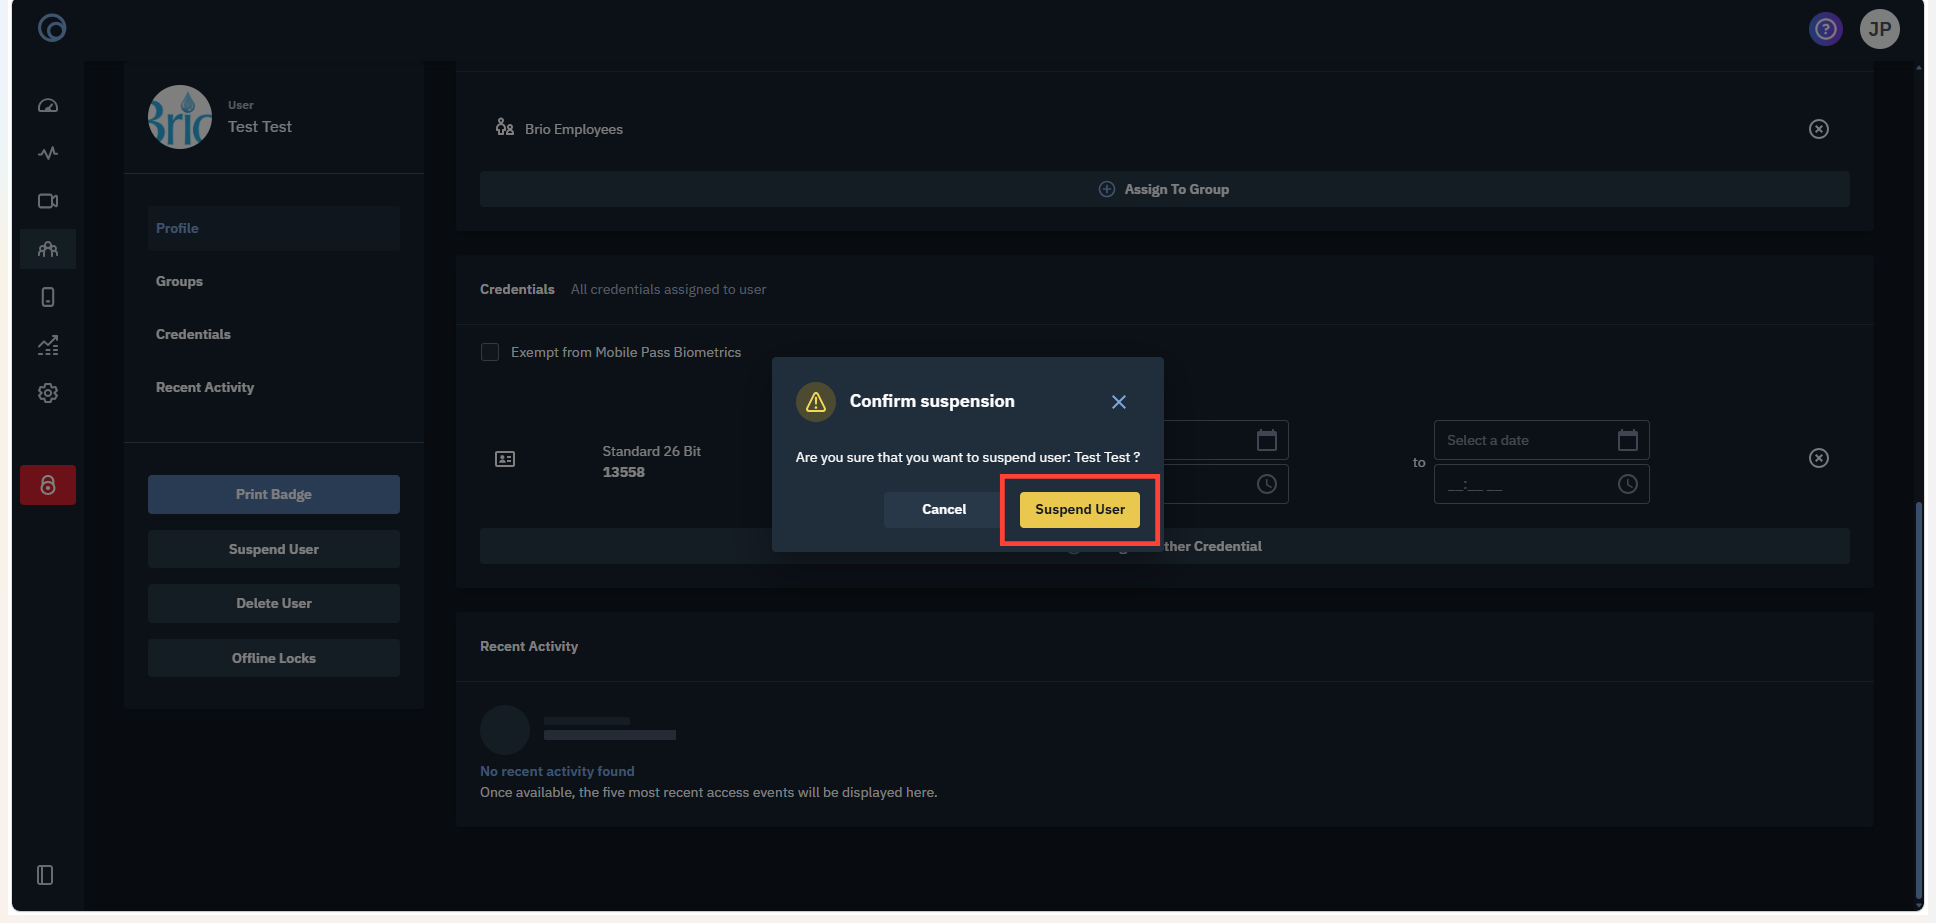This screenshot has width=1936, height=923.
Task: Select the users group icon in sidebar
Action: pos(48,249)
